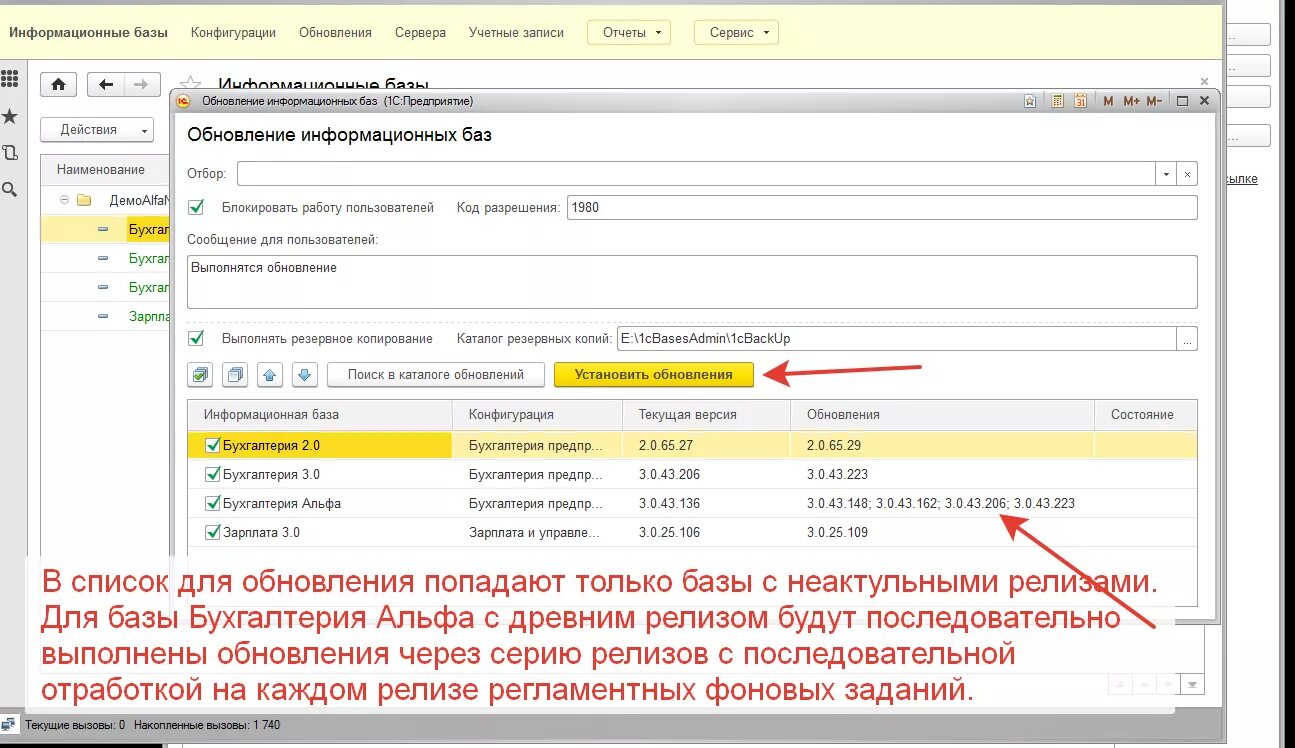Click the Состояние column header
This screenshot has height=748, width=1295.
(1146, 415)
